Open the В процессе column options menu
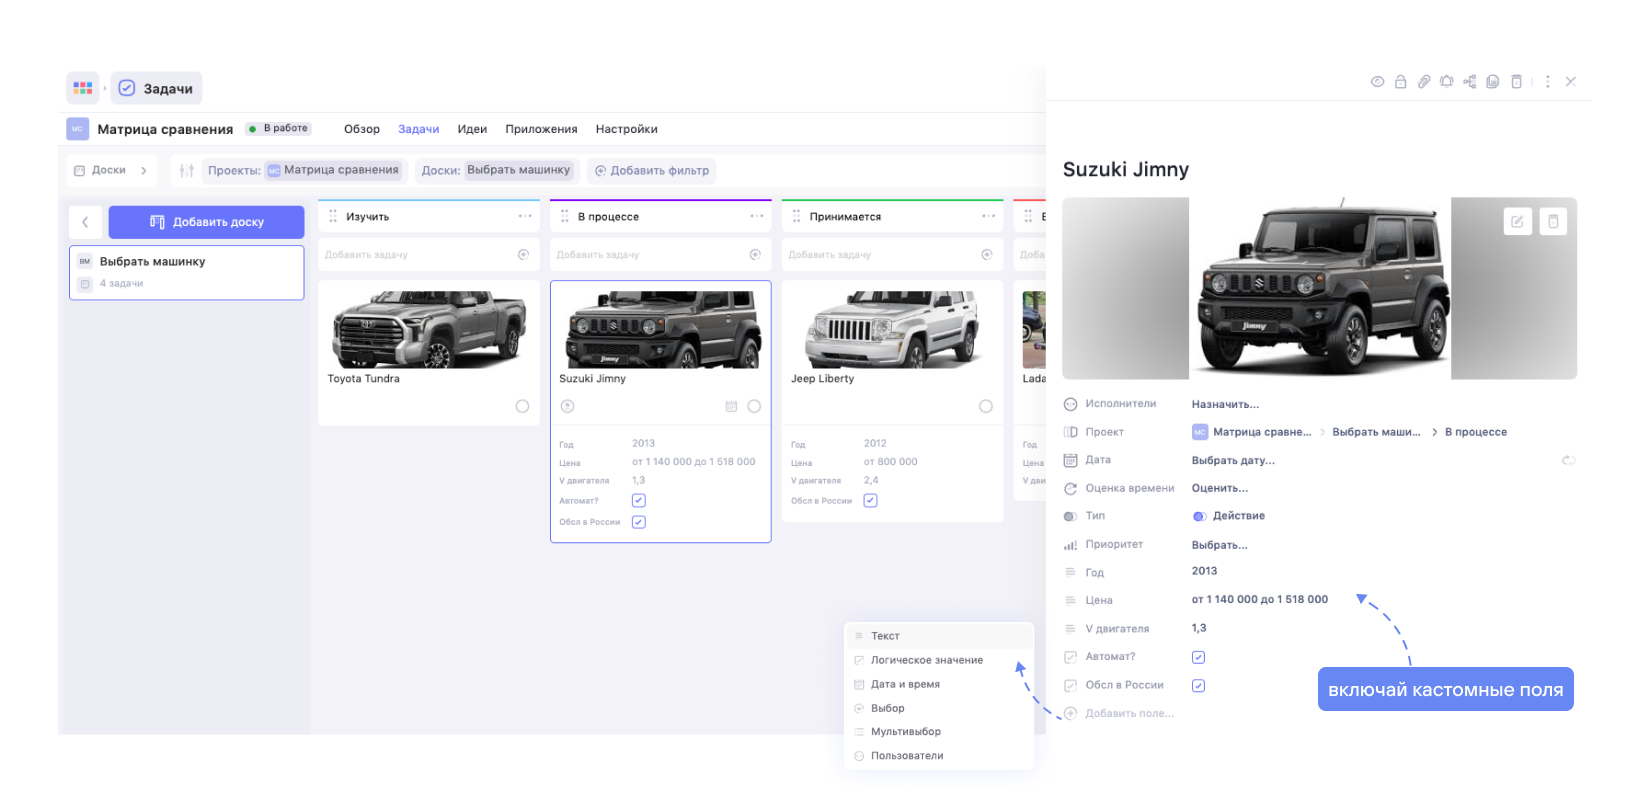The height and width of the screenshot is (800, 1650). (757, 216)
